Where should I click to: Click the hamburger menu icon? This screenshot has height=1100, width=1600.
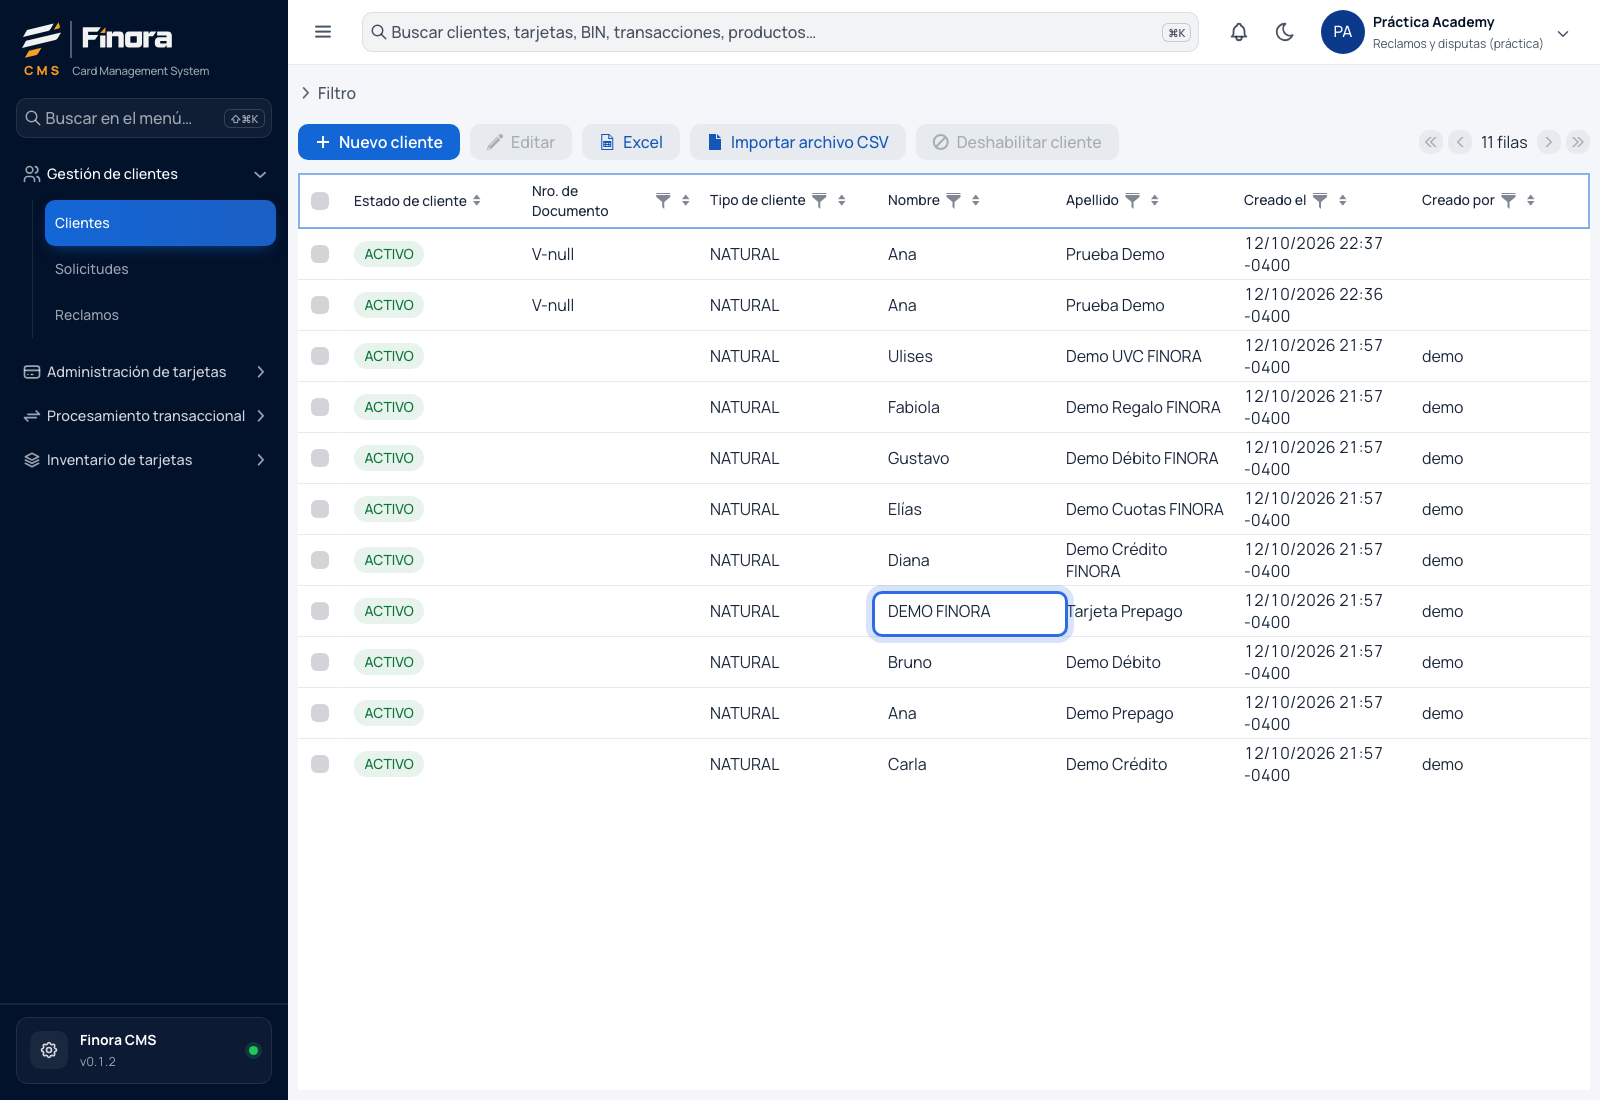(x=323, y=32)
